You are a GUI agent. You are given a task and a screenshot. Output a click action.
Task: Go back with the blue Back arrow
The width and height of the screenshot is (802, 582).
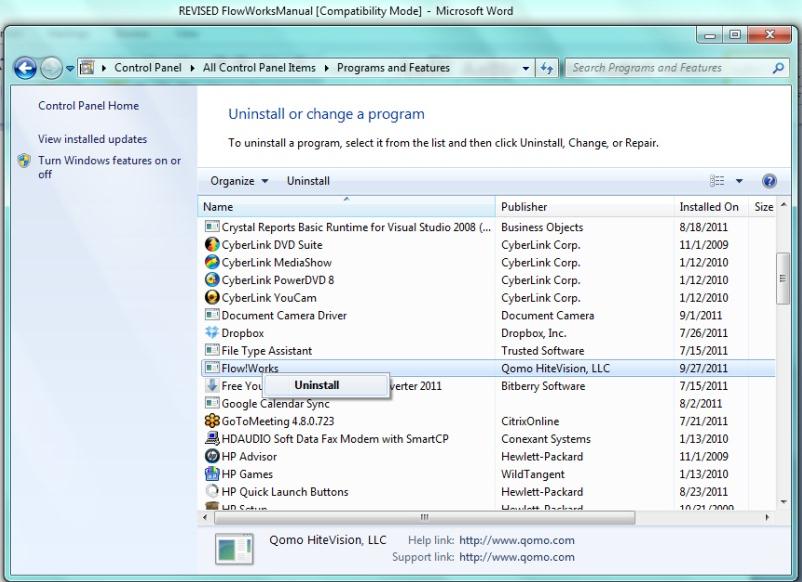[x=25, y=68]
